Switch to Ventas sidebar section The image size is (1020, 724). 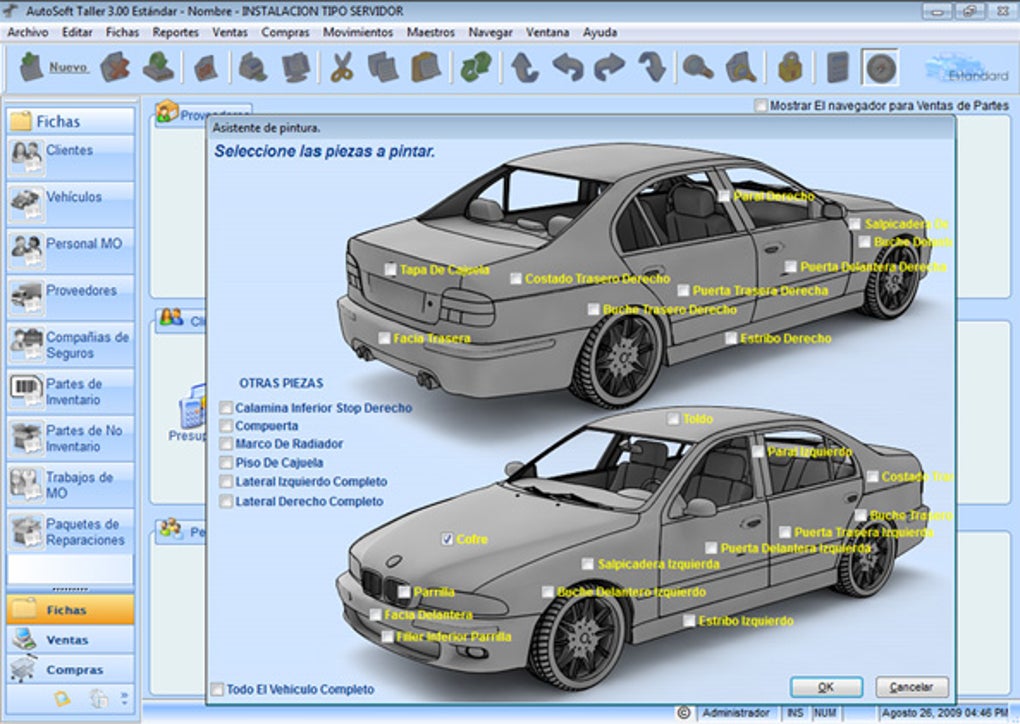(x=70, y=640)
